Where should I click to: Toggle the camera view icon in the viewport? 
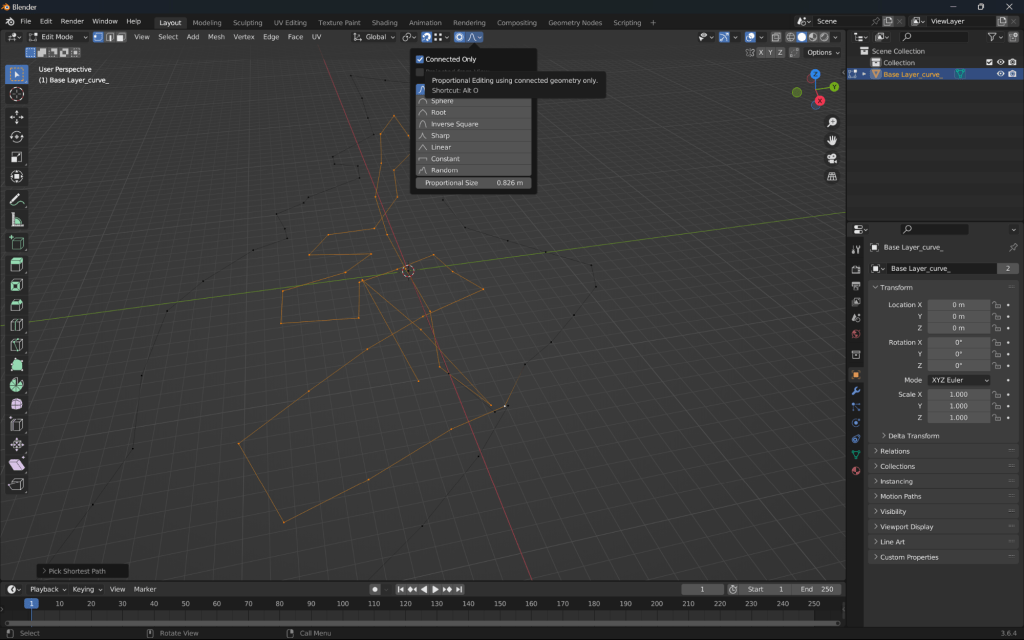(x=831, y=158)
